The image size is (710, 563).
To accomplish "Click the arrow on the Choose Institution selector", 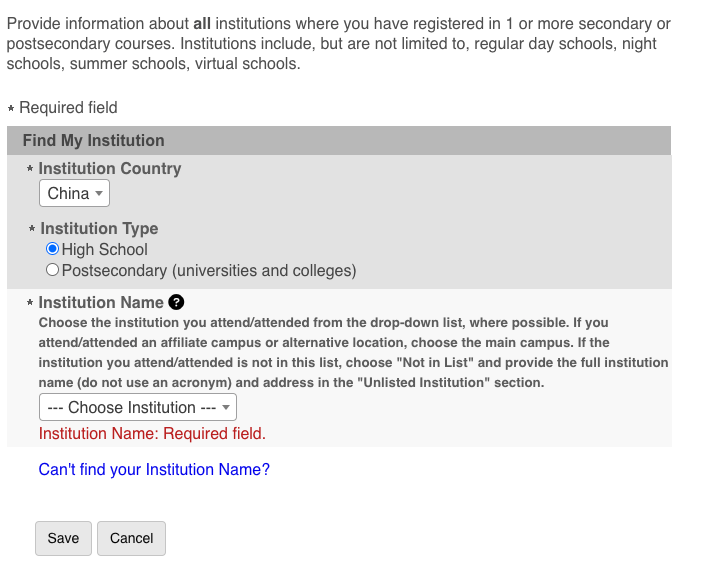I will point(227,407).
